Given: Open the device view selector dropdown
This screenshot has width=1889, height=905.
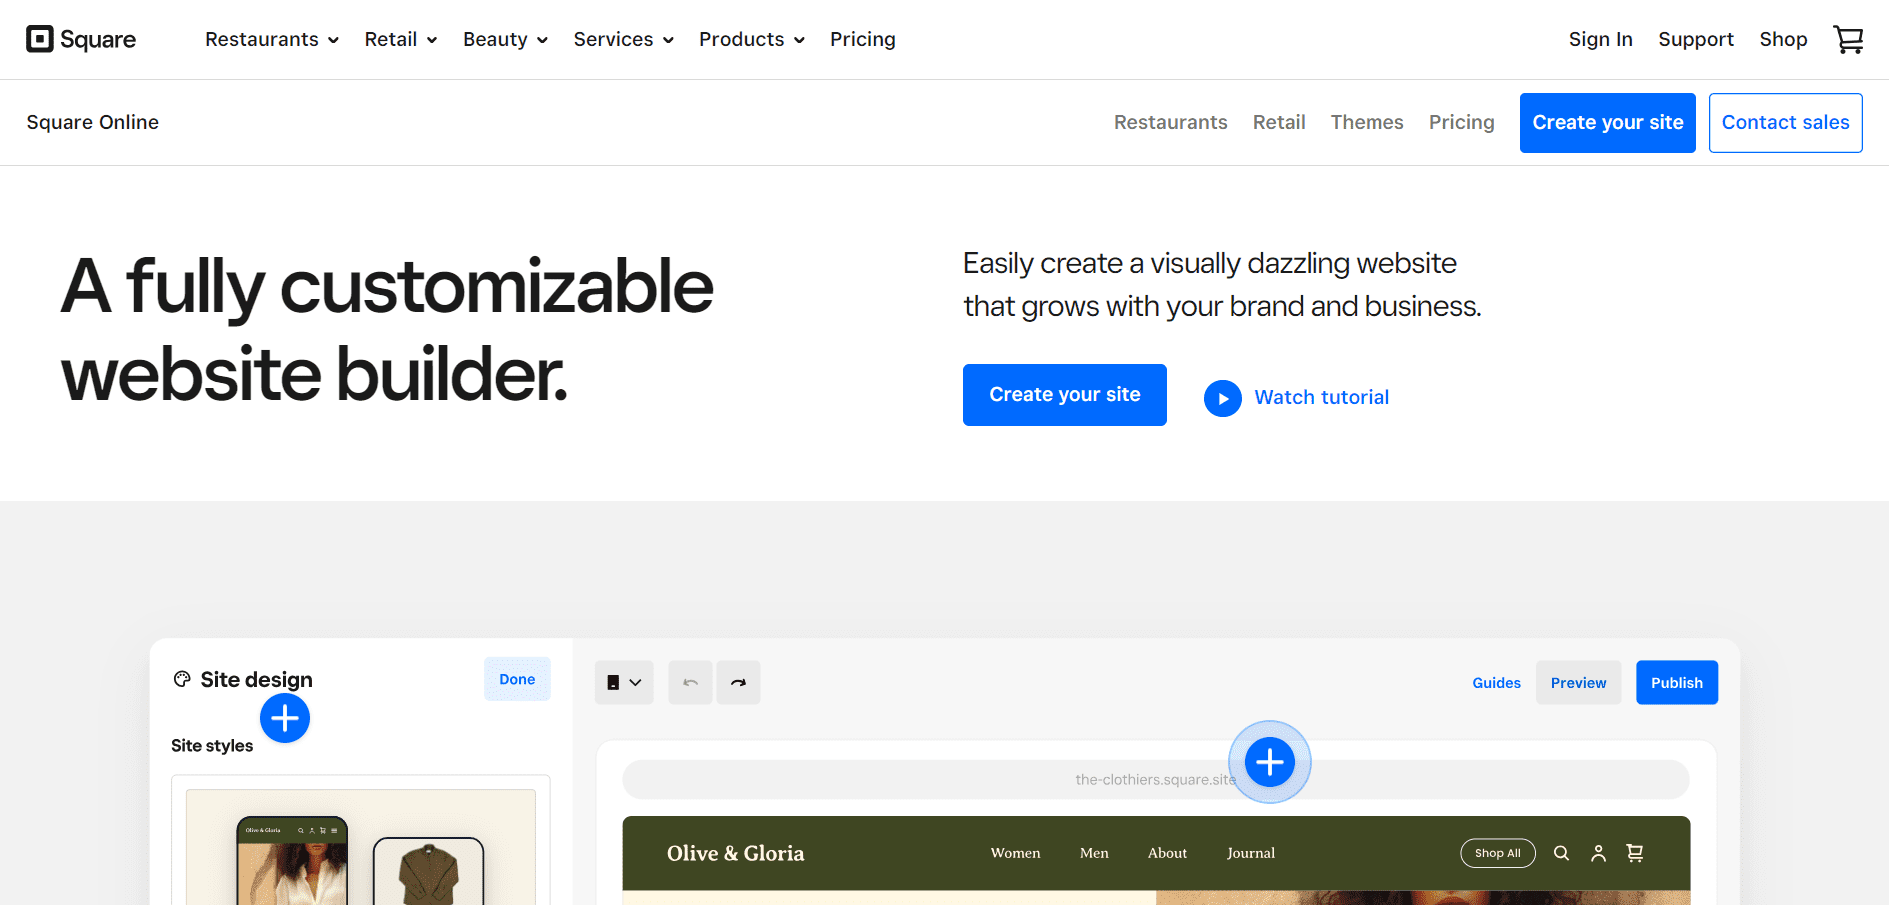Looking at the screenshot, I should (x=624, y=682).
